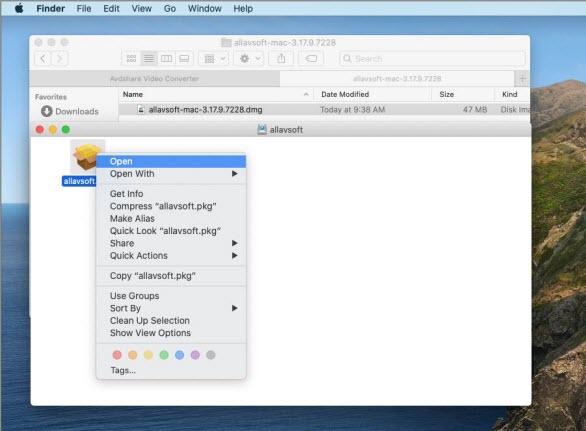
Task: Choose Make Alias
Action: pyautogui.click(x=171, y=218)
